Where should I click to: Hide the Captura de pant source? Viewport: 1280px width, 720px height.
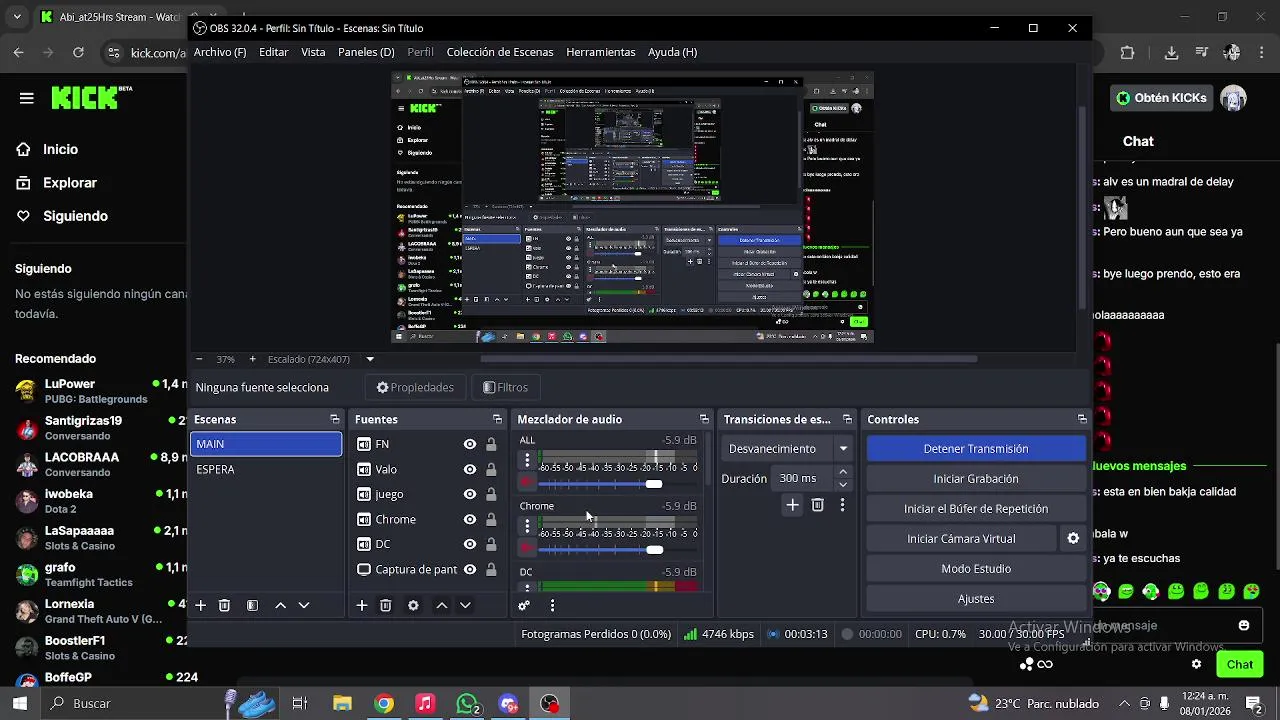pyautogui.click(x=470, y=569)
